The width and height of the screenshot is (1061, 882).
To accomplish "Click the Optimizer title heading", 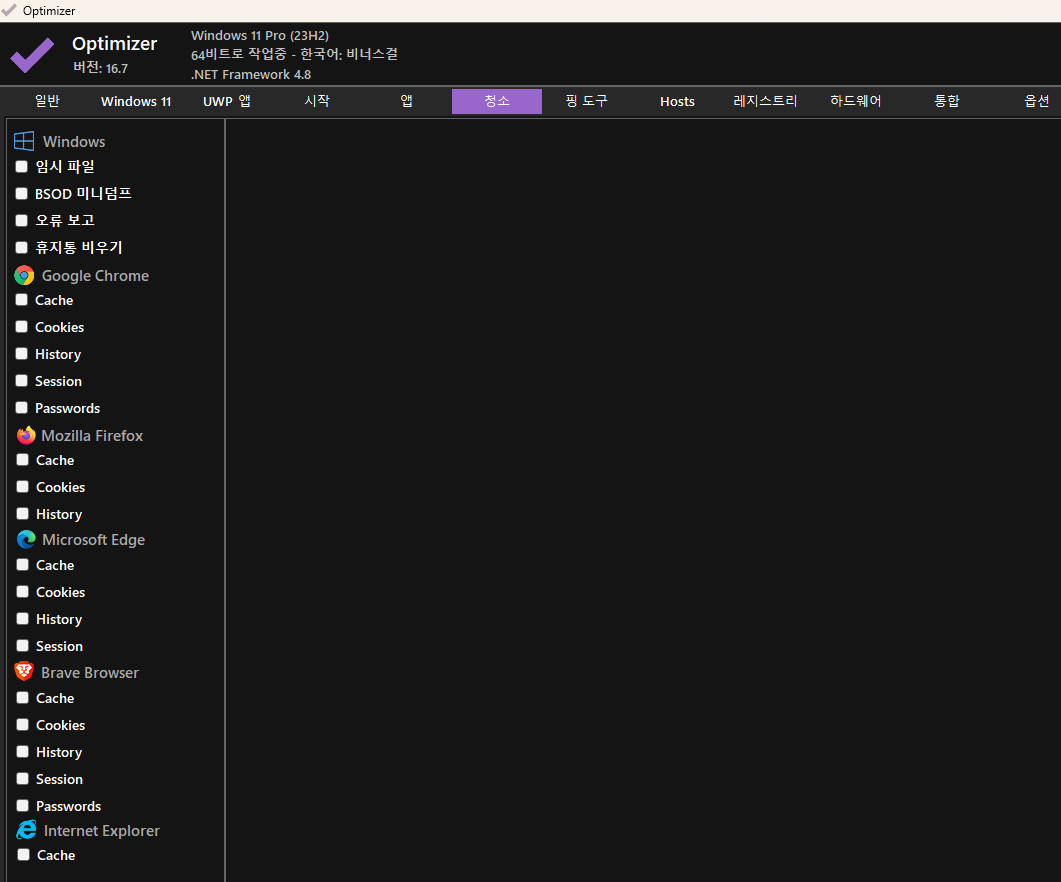I will click(114, 43).
